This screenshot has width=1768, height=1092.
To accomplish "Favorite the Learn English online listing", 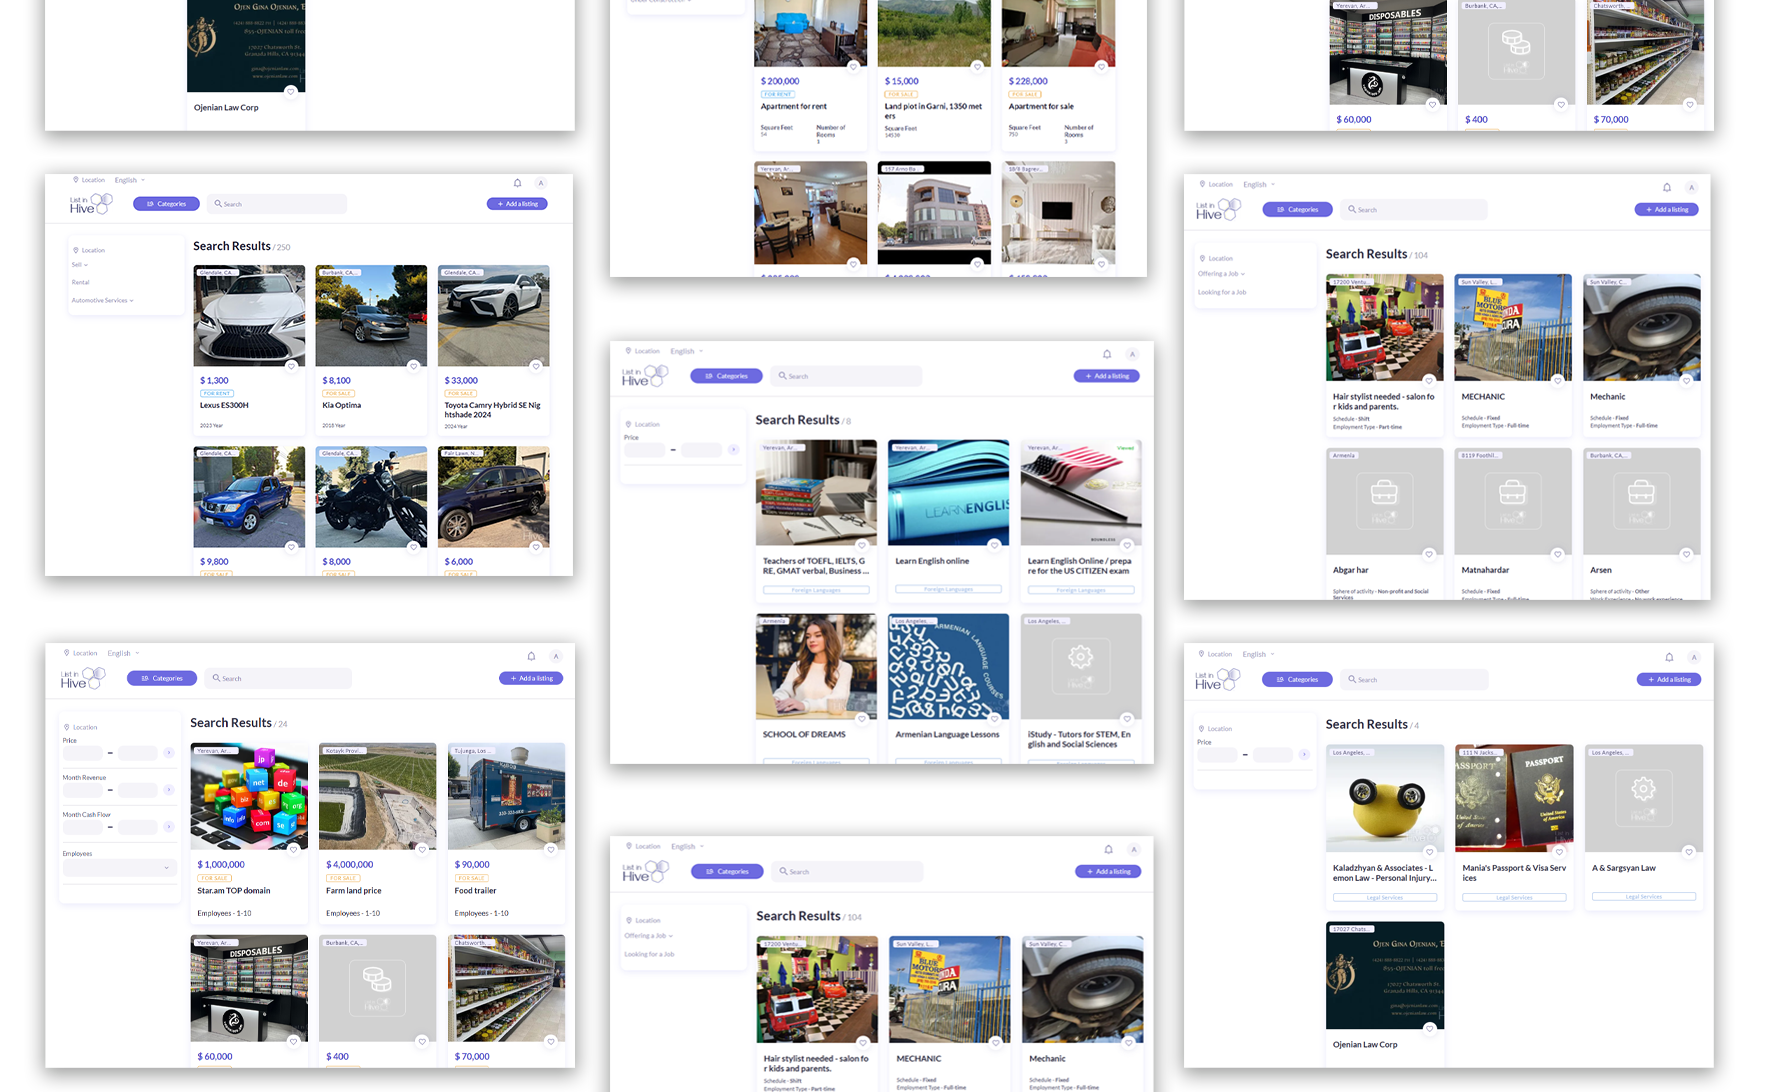I will 994,545.
